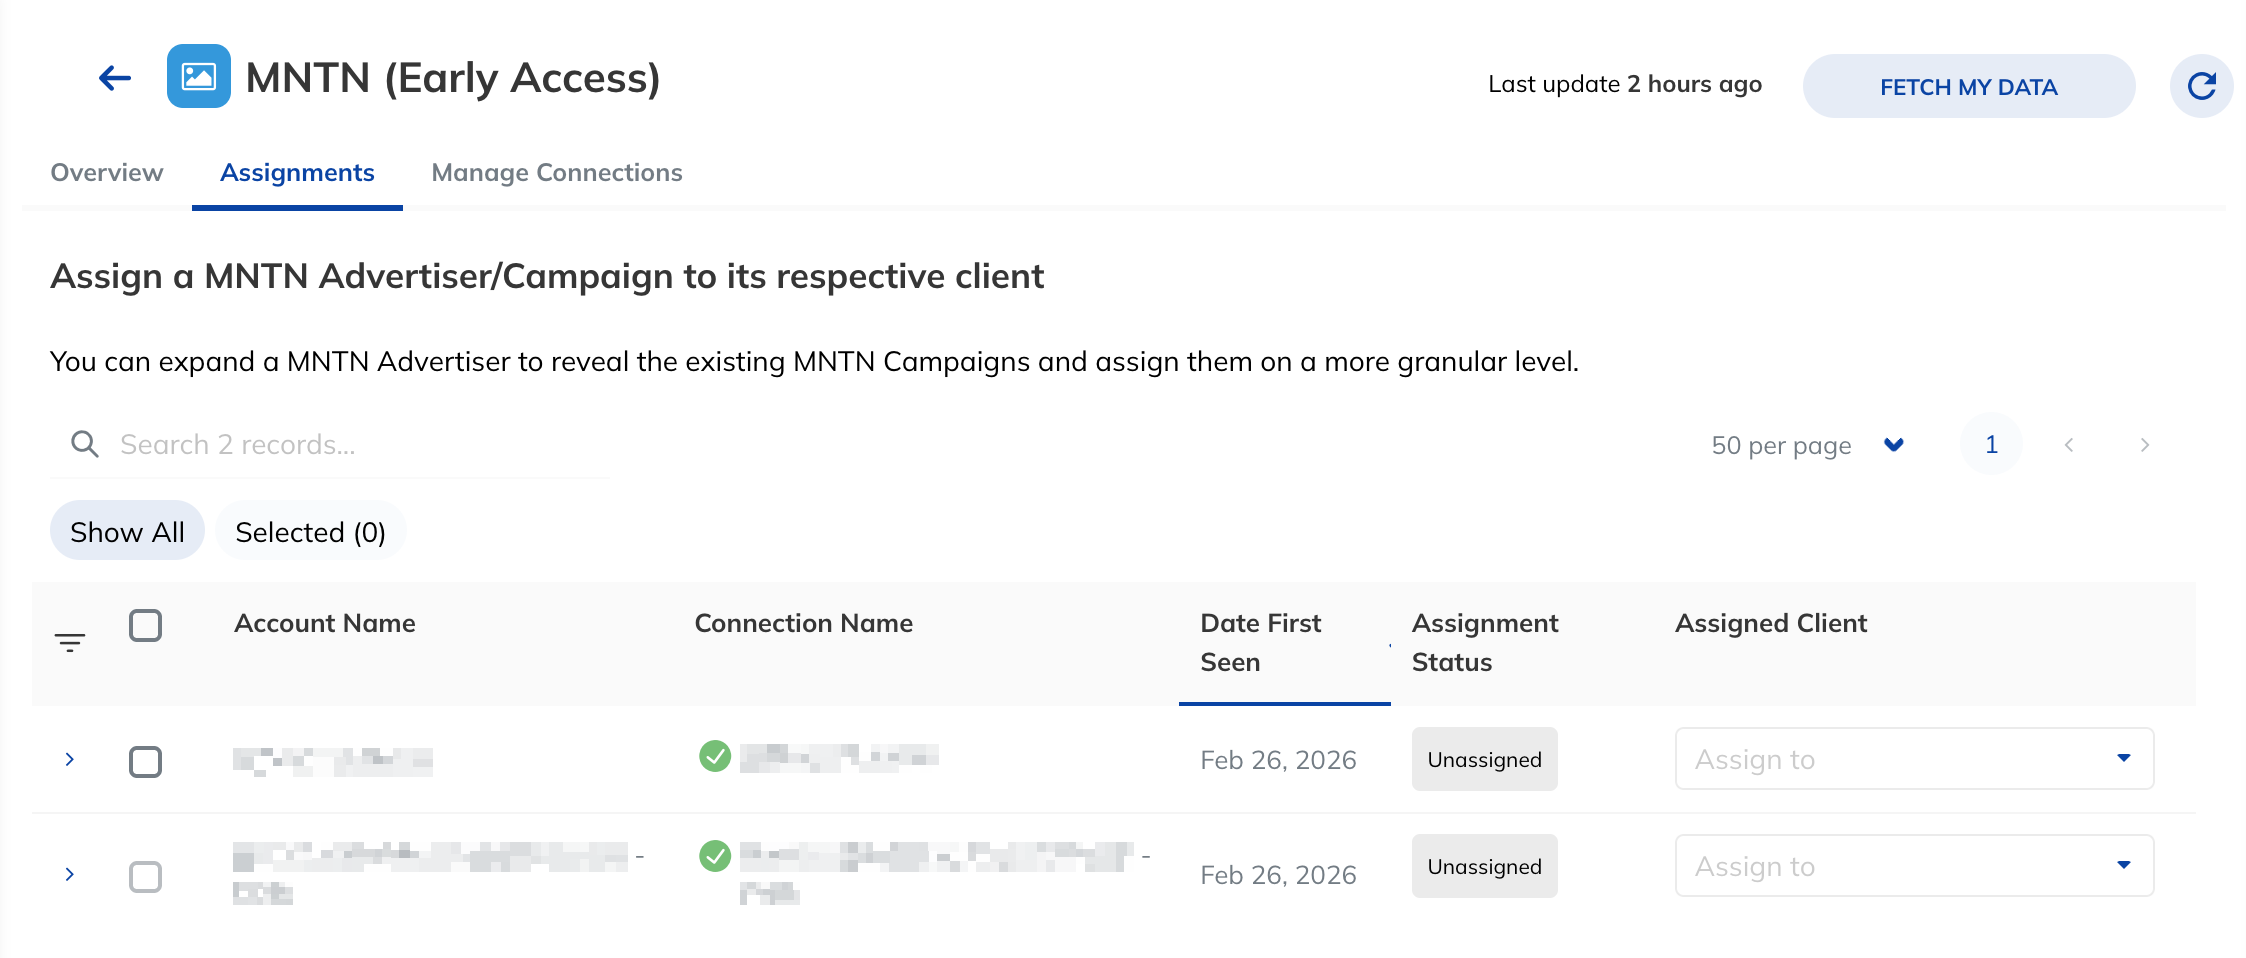The height and width of the screenshot is (958, 2246).
Task: Open second row's Assign to dropdown
Action: [1914, 866]
